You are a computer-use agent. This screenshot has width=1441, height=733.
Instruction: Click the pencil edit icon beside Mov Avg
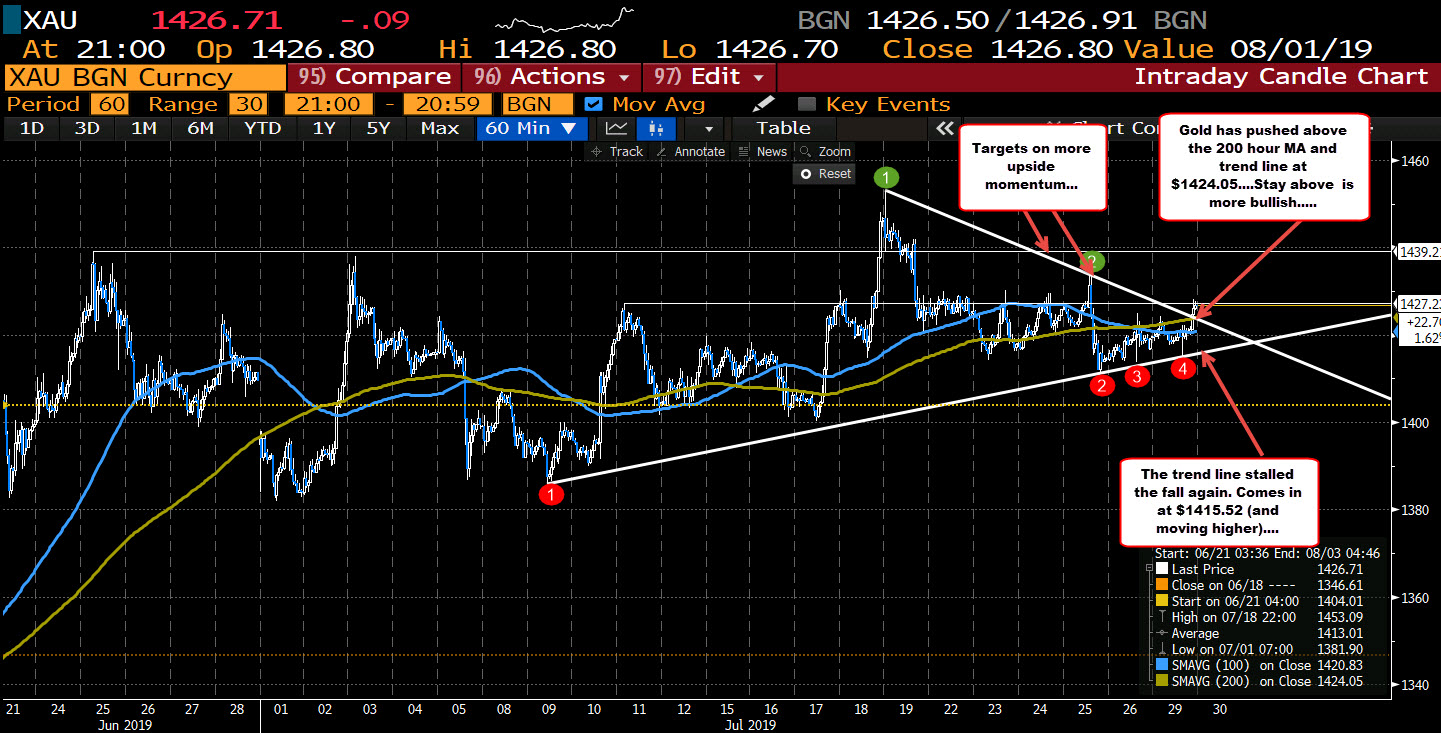click(x=764, y=104)
